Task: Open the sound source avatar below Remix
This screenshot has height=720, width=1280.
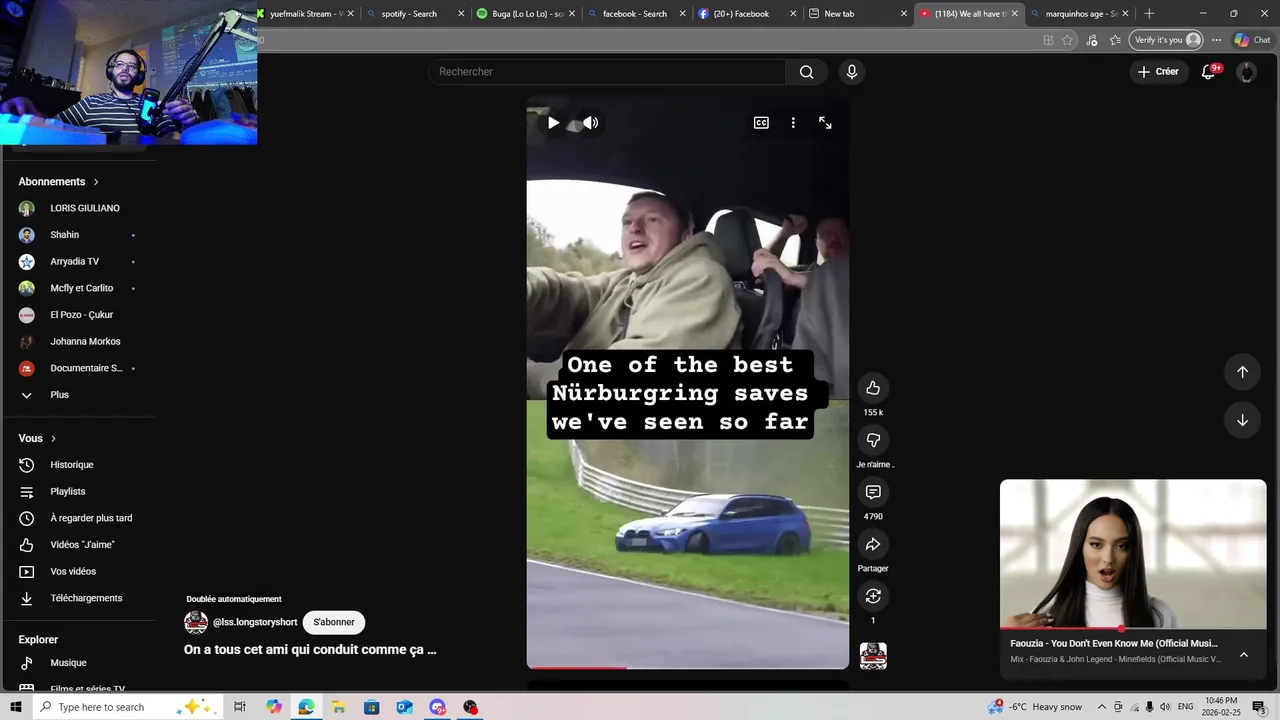Action: click(873, 656)
